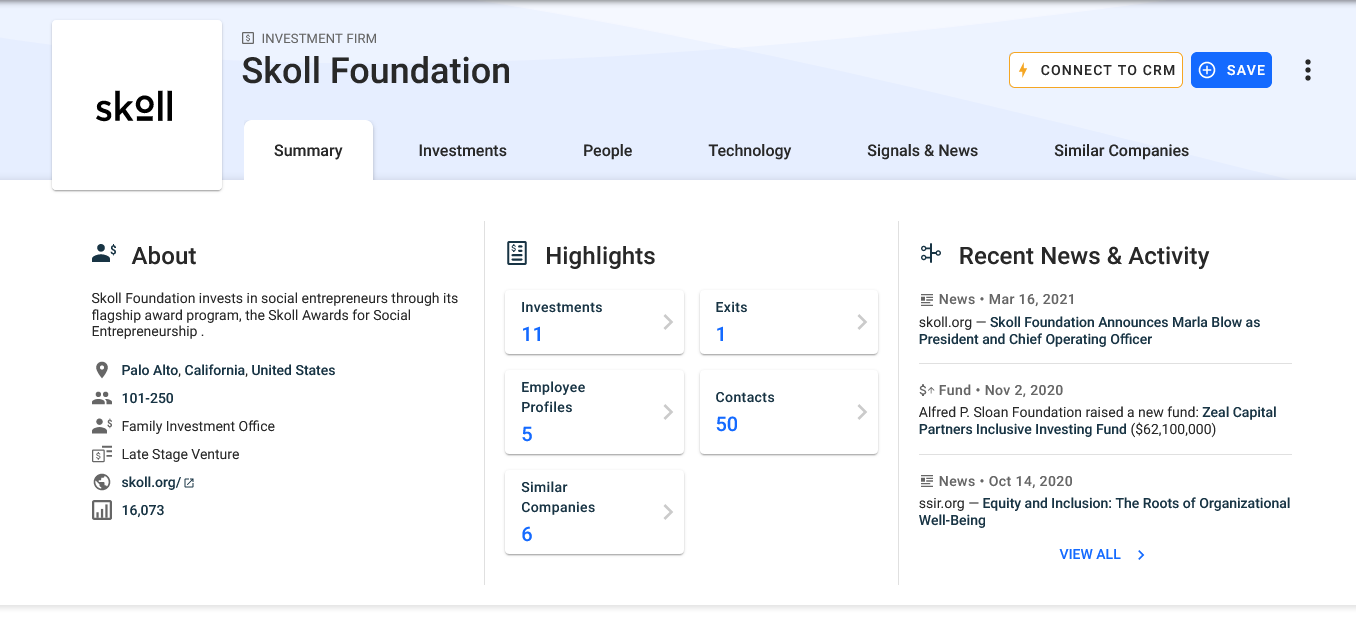Click the lightning bolt icon in Connect to CRM
Viewport: 1356px width, 625px height.
point(1023,70)
